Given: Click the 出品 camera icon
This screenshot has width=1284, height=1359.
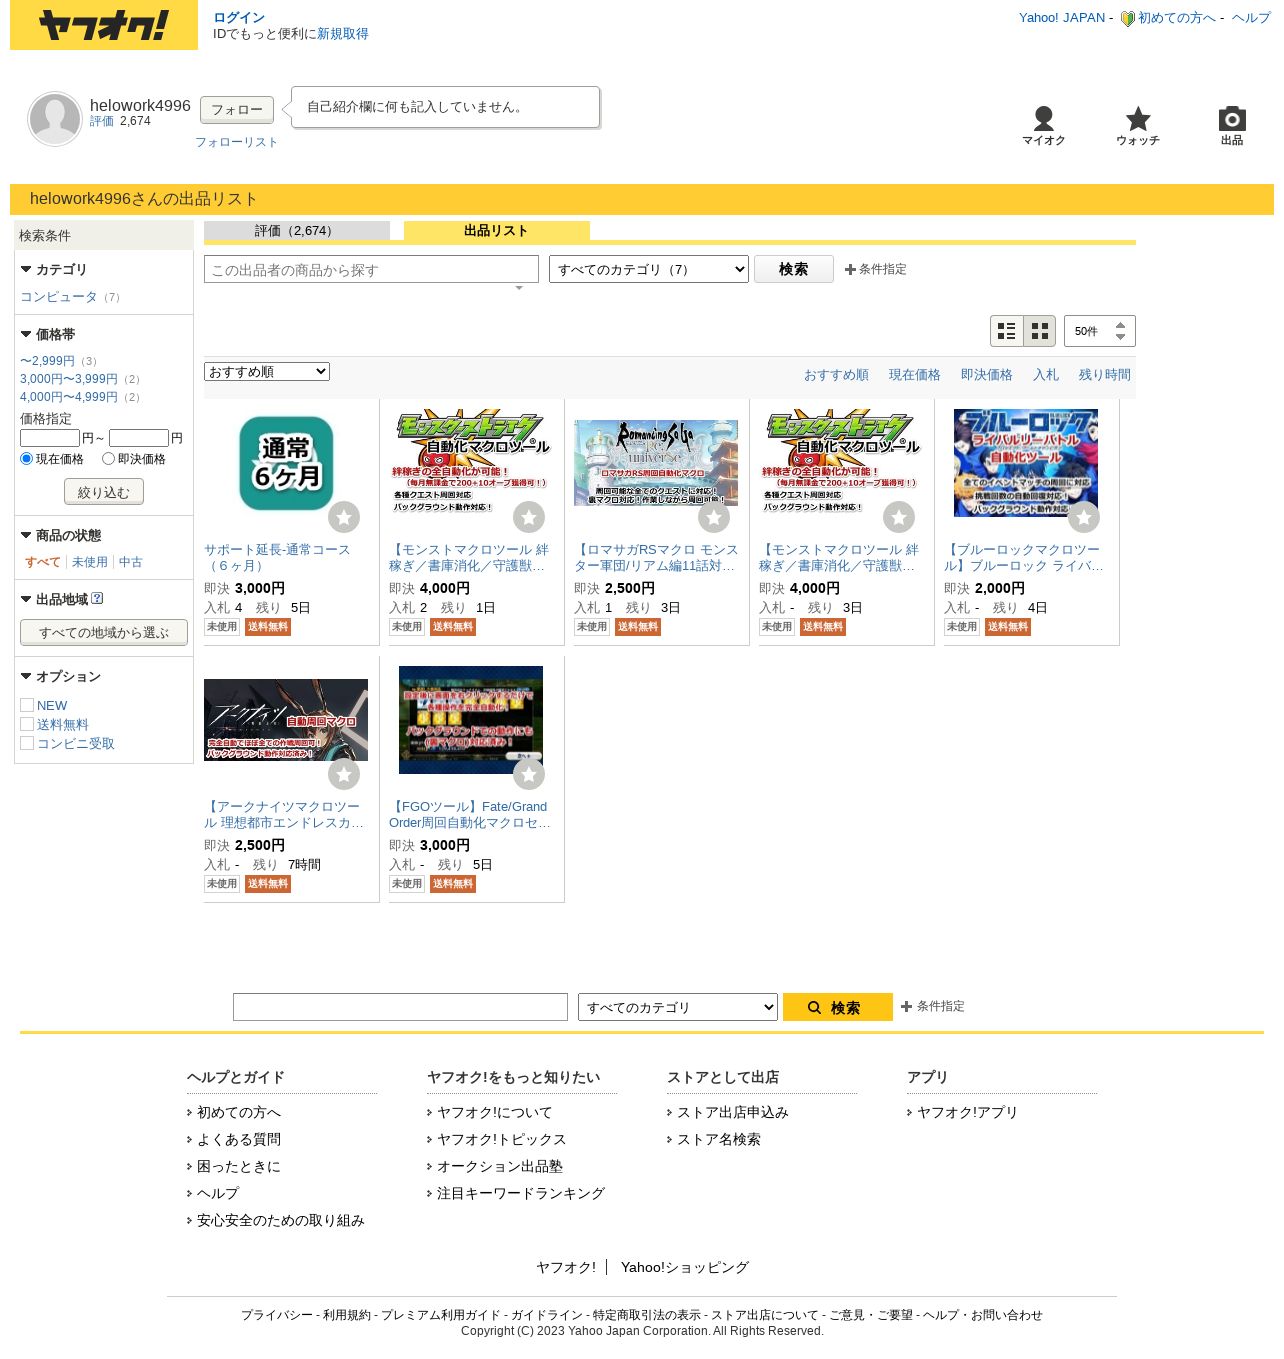Looking at the screenshot, I should pyautogui.click(x=1232, y=126).
